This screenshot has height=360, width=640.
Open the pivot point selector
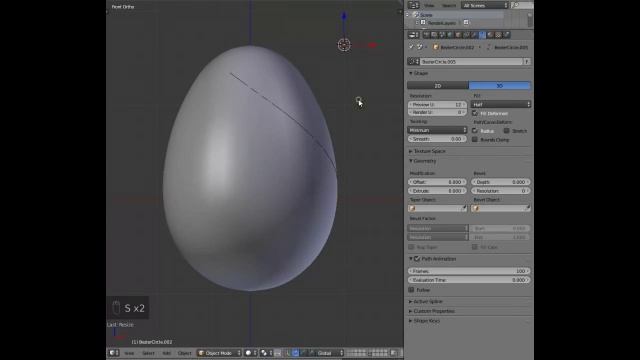(267, 353)
